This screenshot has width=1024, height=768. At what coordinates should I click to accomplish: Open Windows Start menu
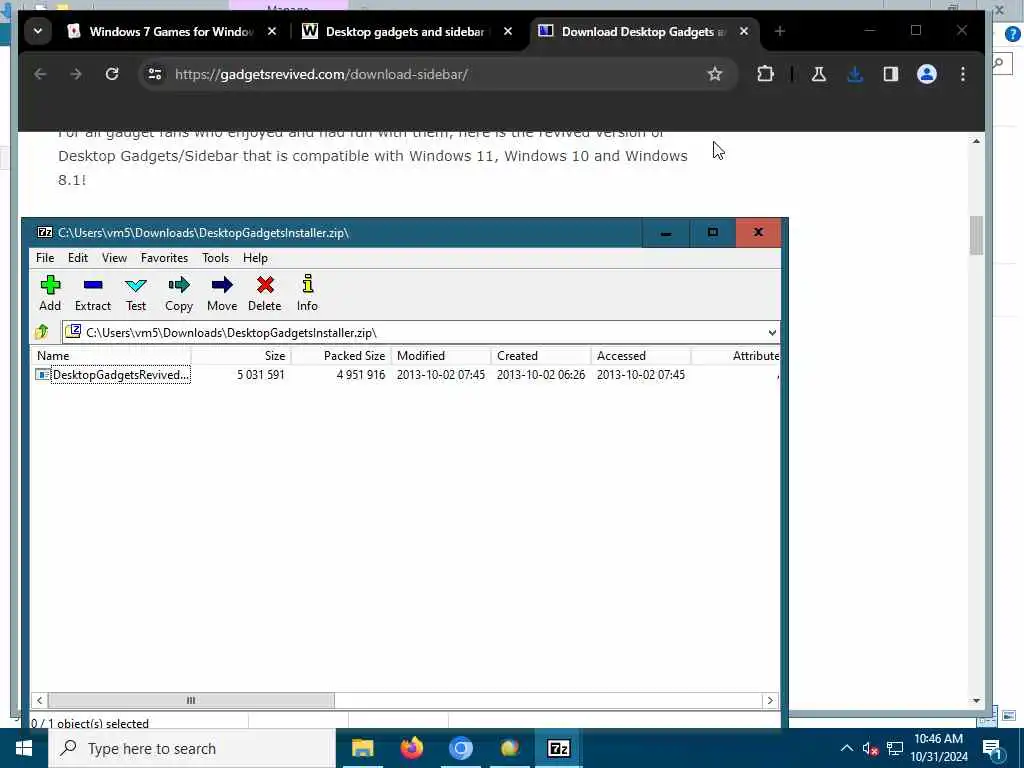tap(24, 748)
